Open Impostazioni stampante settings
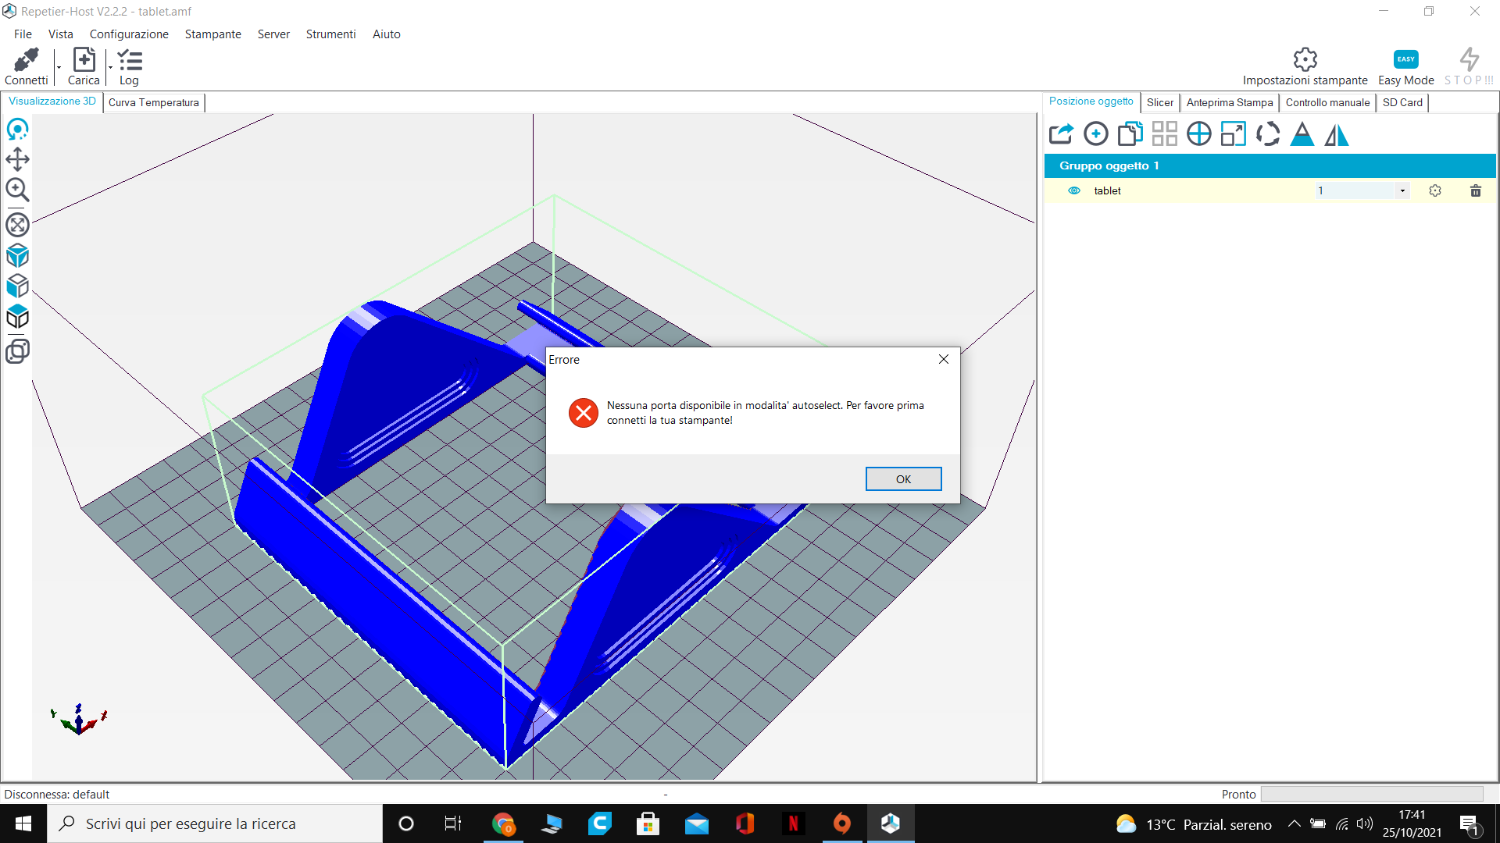Image resolution: width=1500 pixels, height=843 pixels. coord(1304,66)
